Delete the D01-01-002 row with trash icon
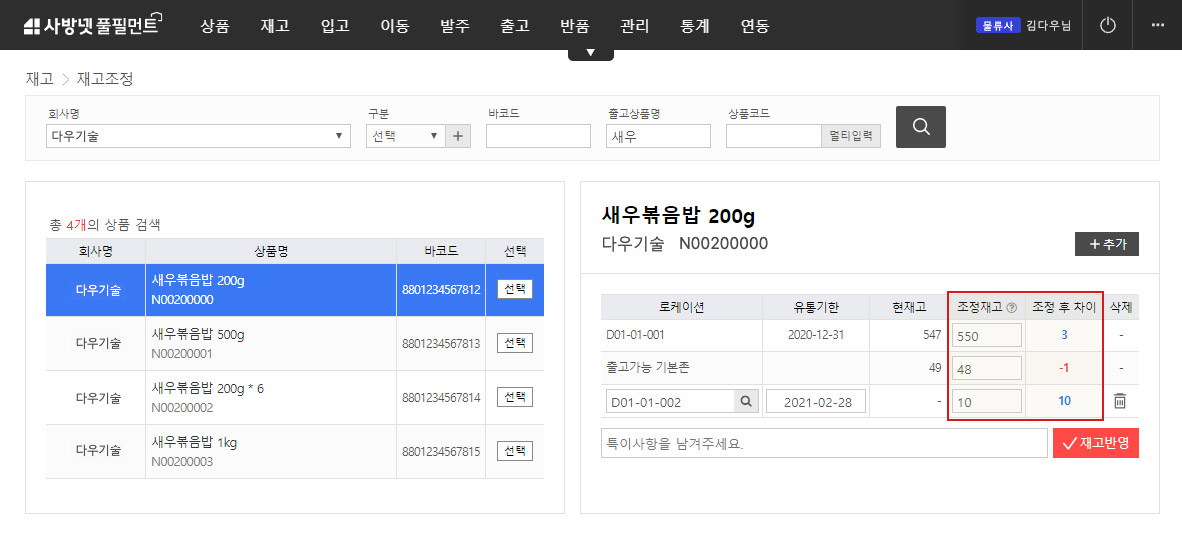1182x539 pixels. click(1120, 401)
